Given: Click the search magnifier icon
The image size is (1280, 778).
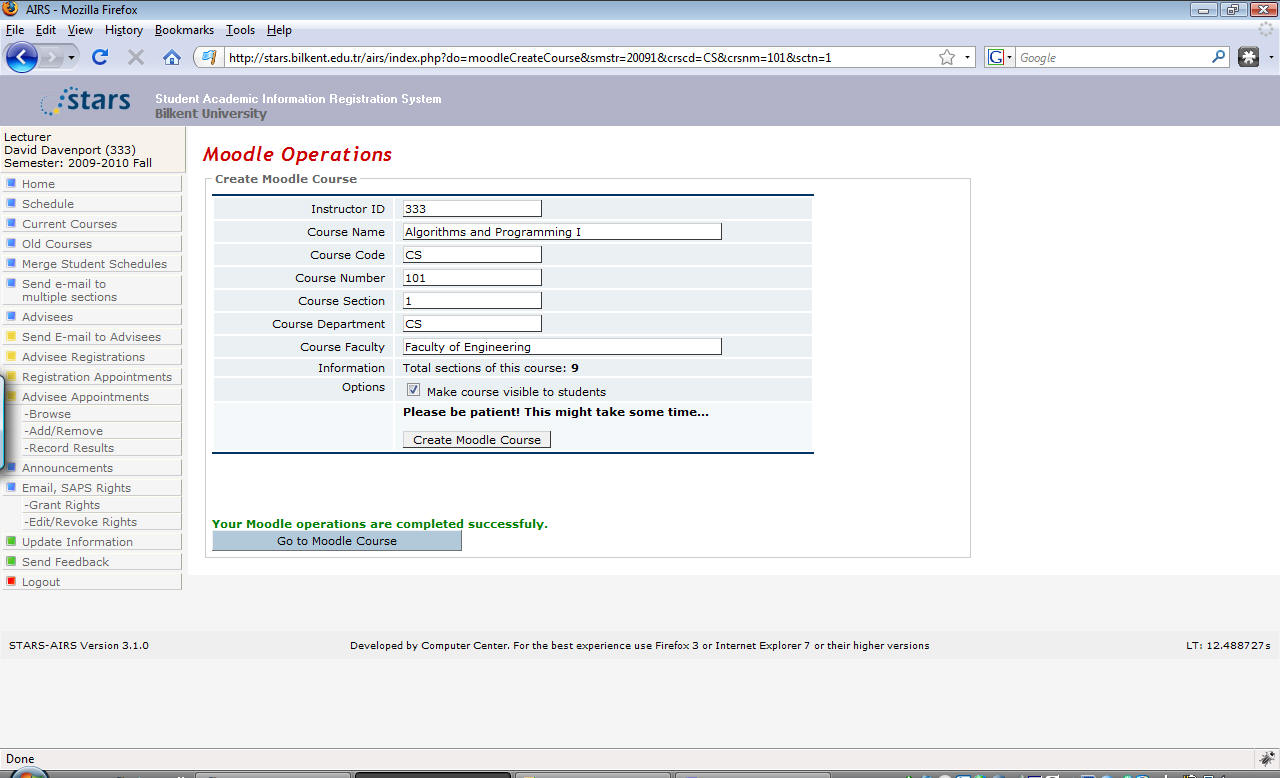Looking at the screenshot, I should (x=1219, y=57).
